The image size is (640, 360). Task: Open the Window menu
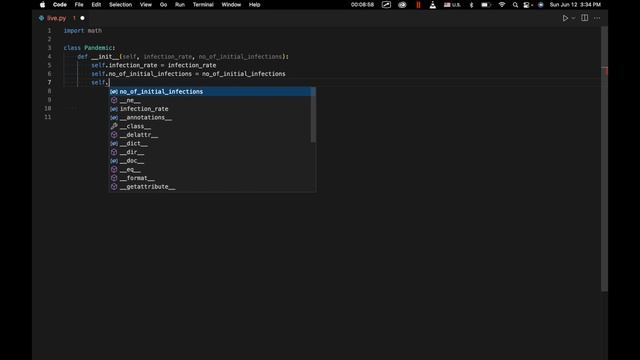[231, 5]
